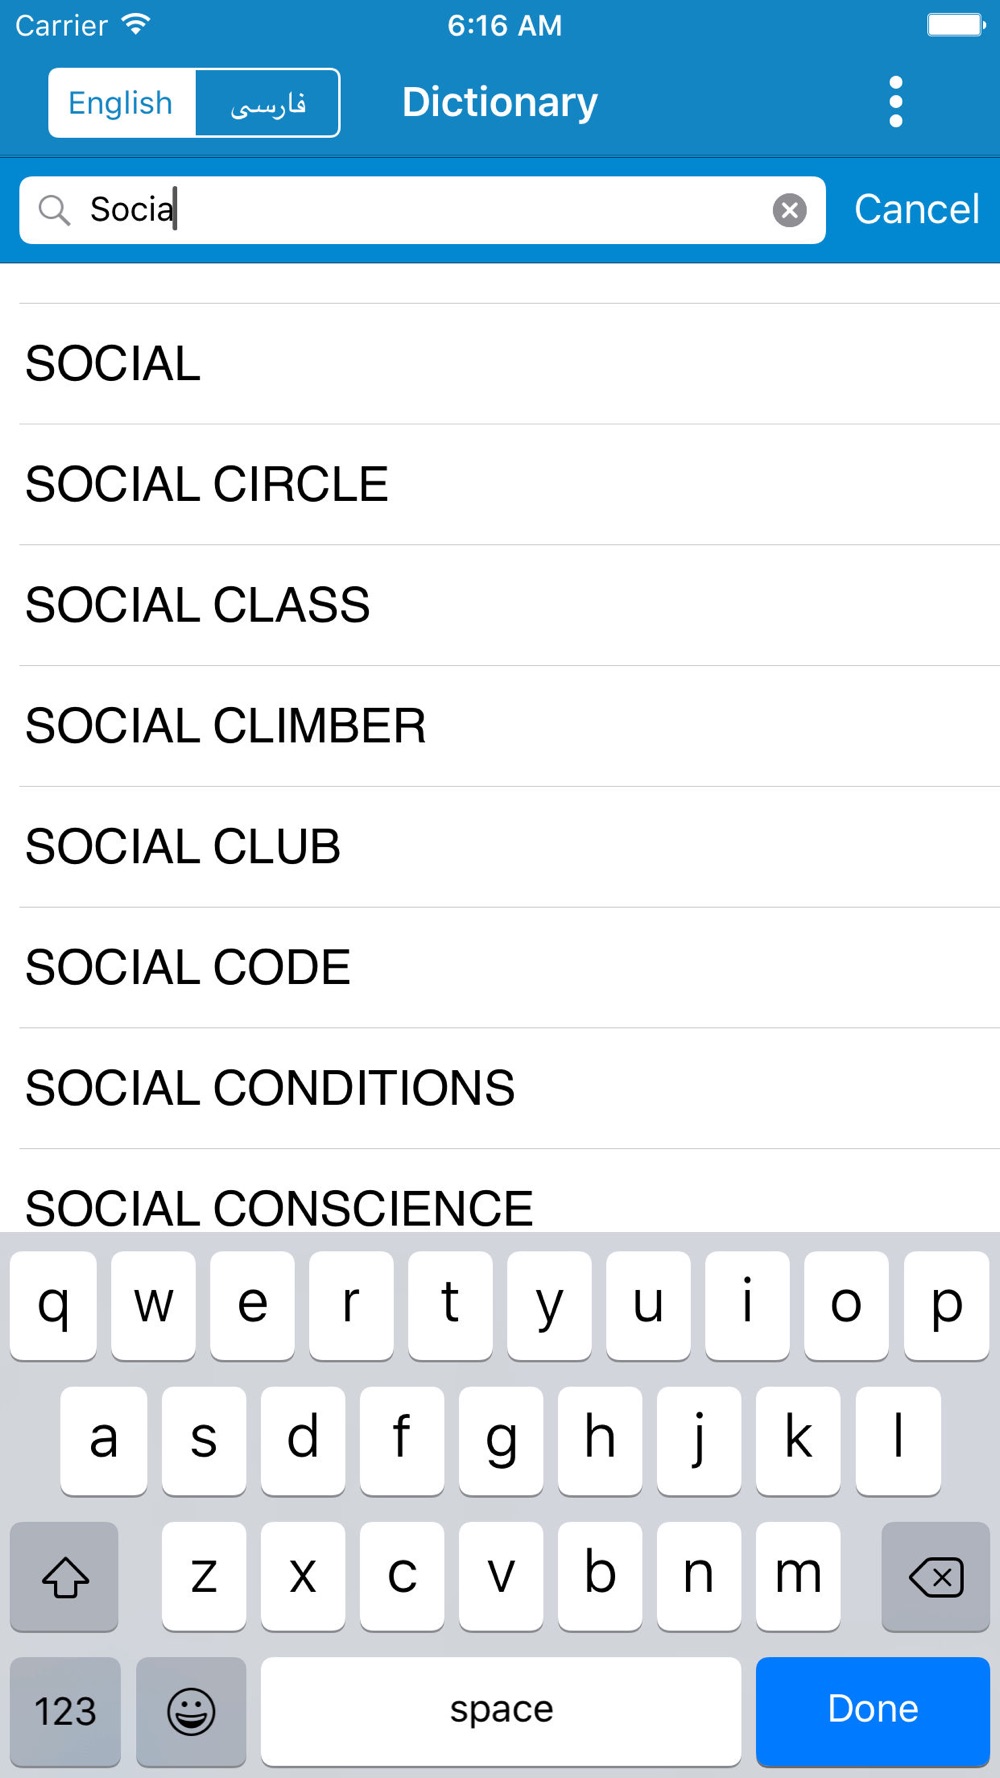Cancel the search
The width and height of the screenshot is (1000, 1778).
916,209
